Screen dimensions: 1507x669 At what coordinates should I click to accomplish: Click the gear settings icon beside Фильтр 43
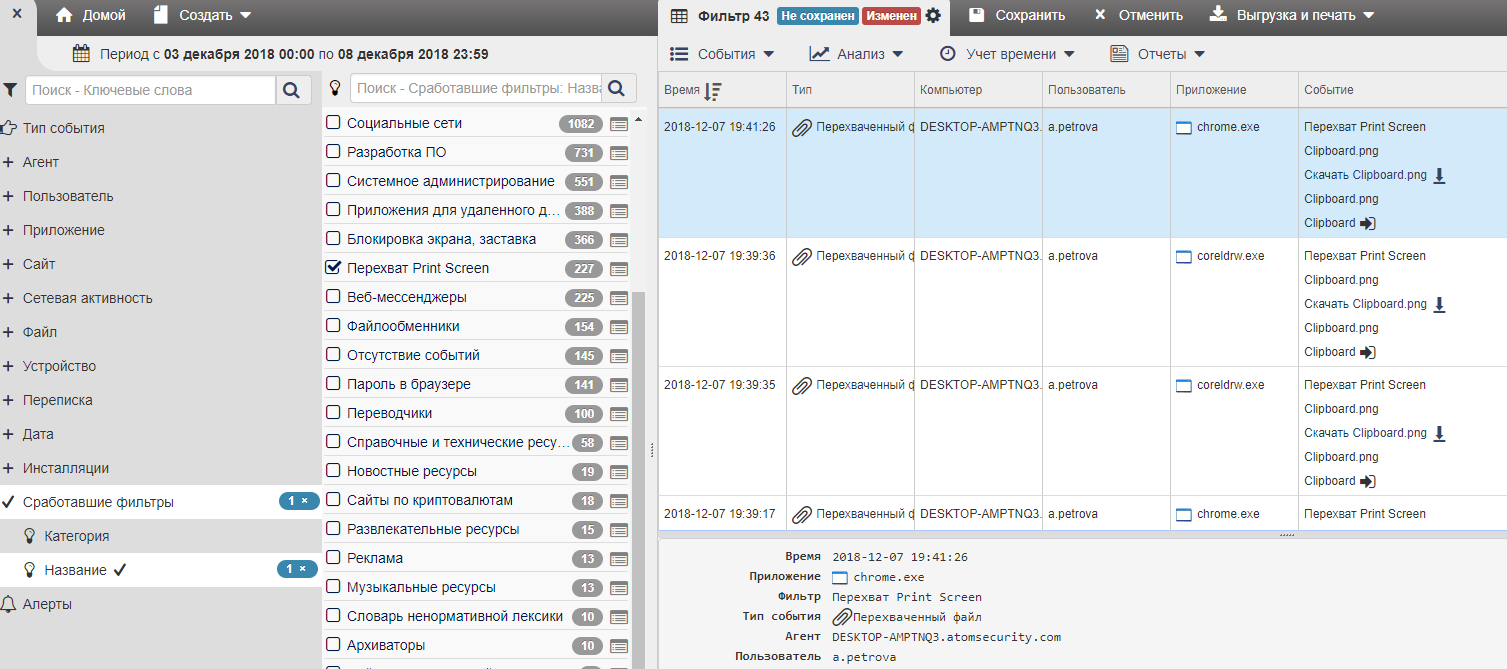(933, 15)
